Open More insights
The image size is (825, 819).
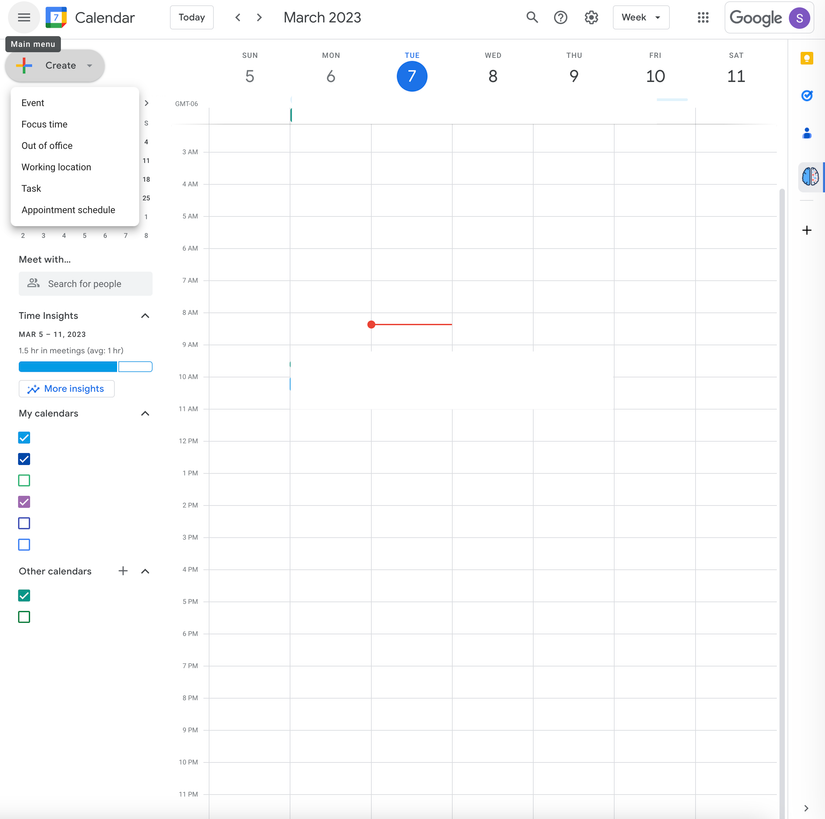[66, 389]
